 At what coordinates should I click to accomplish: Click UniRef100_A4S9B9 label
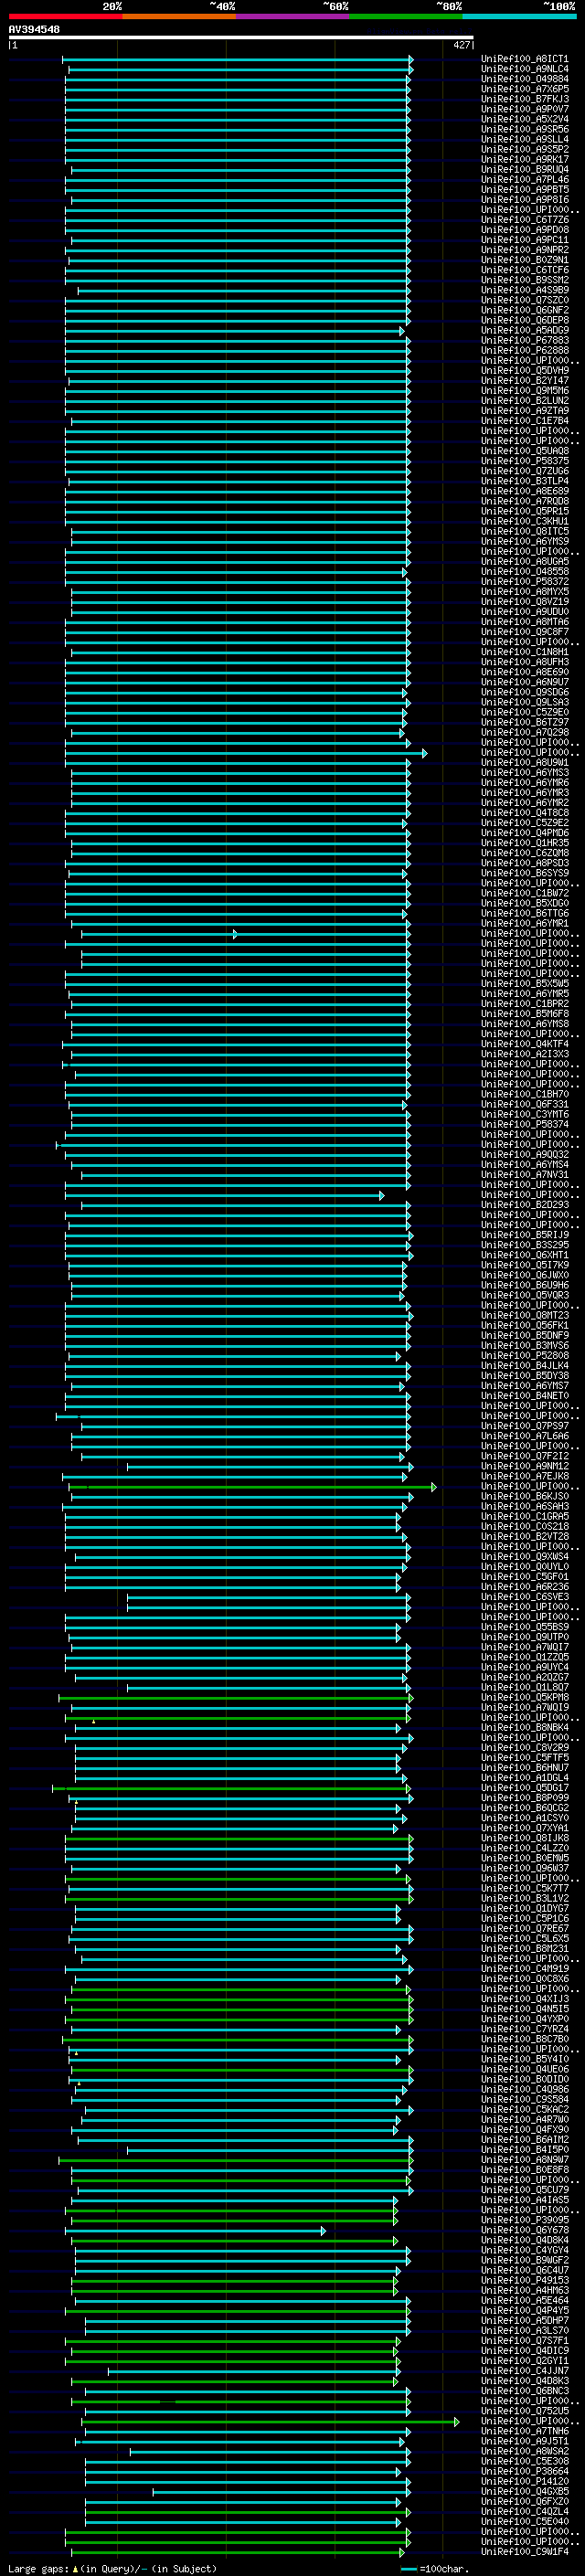(525, 290)
